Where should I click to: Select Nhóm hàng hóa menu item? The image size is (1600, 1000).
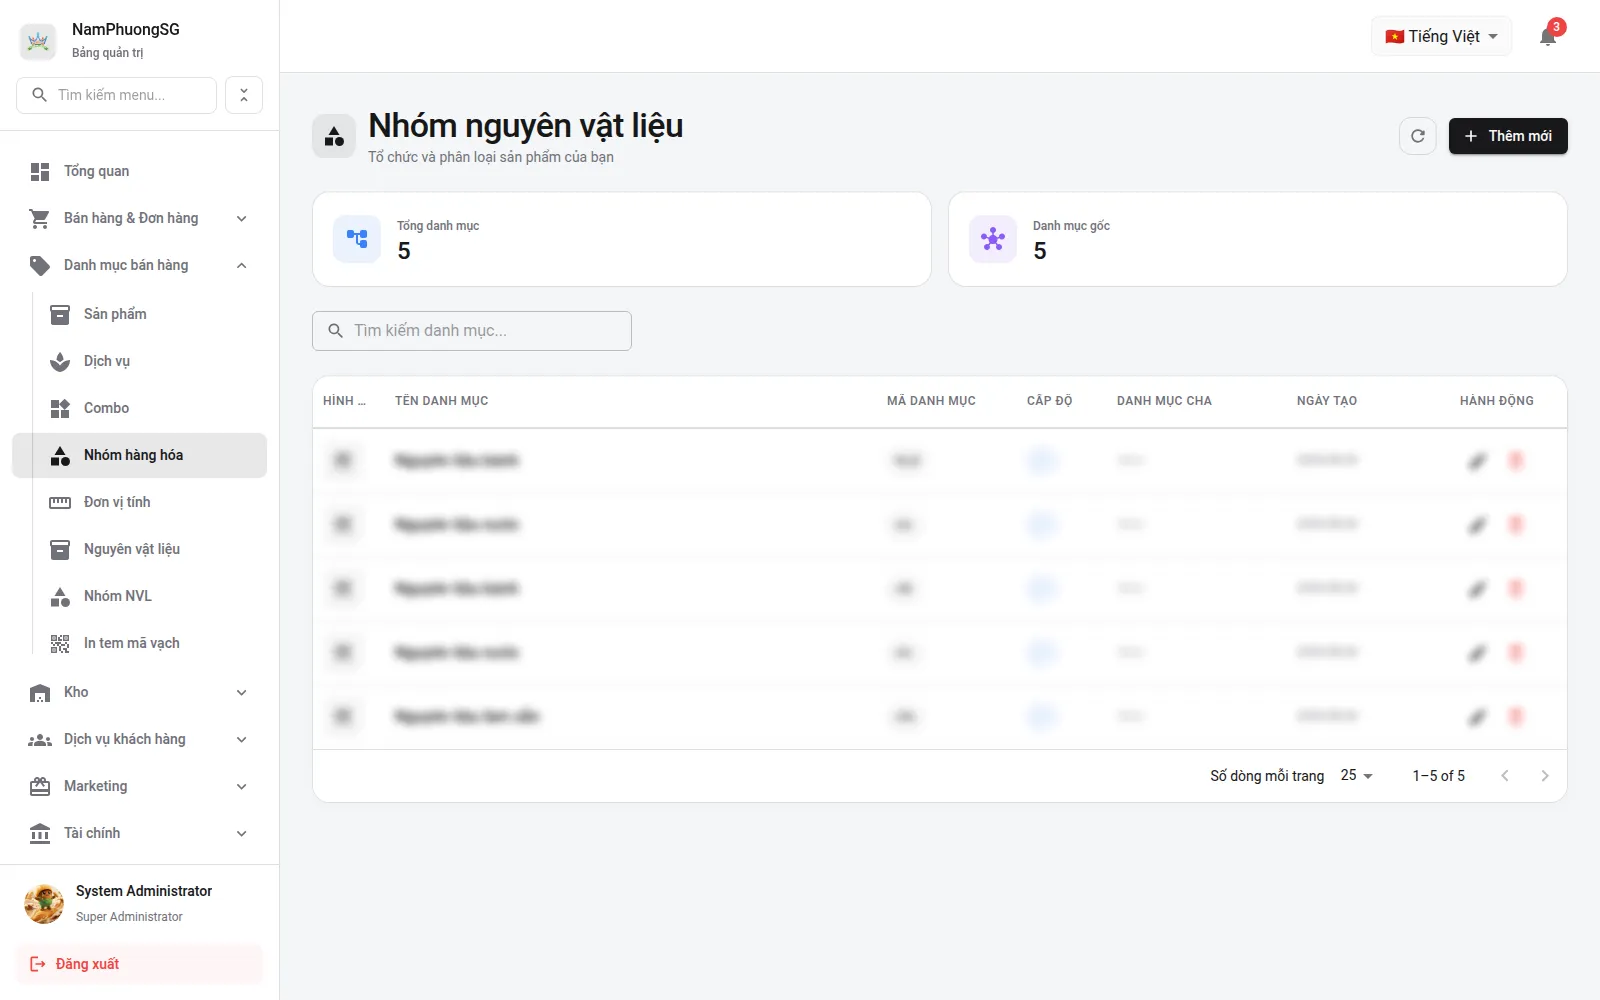[x=139, y=455]
